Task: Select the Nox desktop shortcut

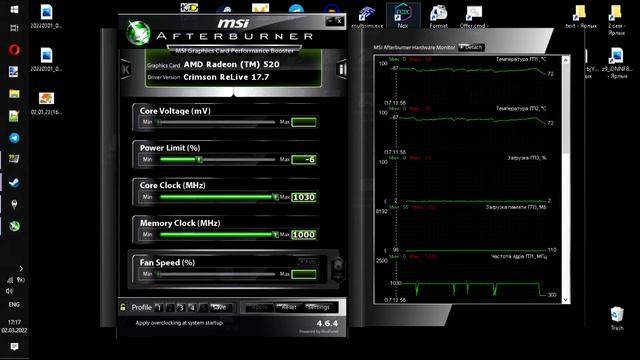Action: (x=403, y=16)
